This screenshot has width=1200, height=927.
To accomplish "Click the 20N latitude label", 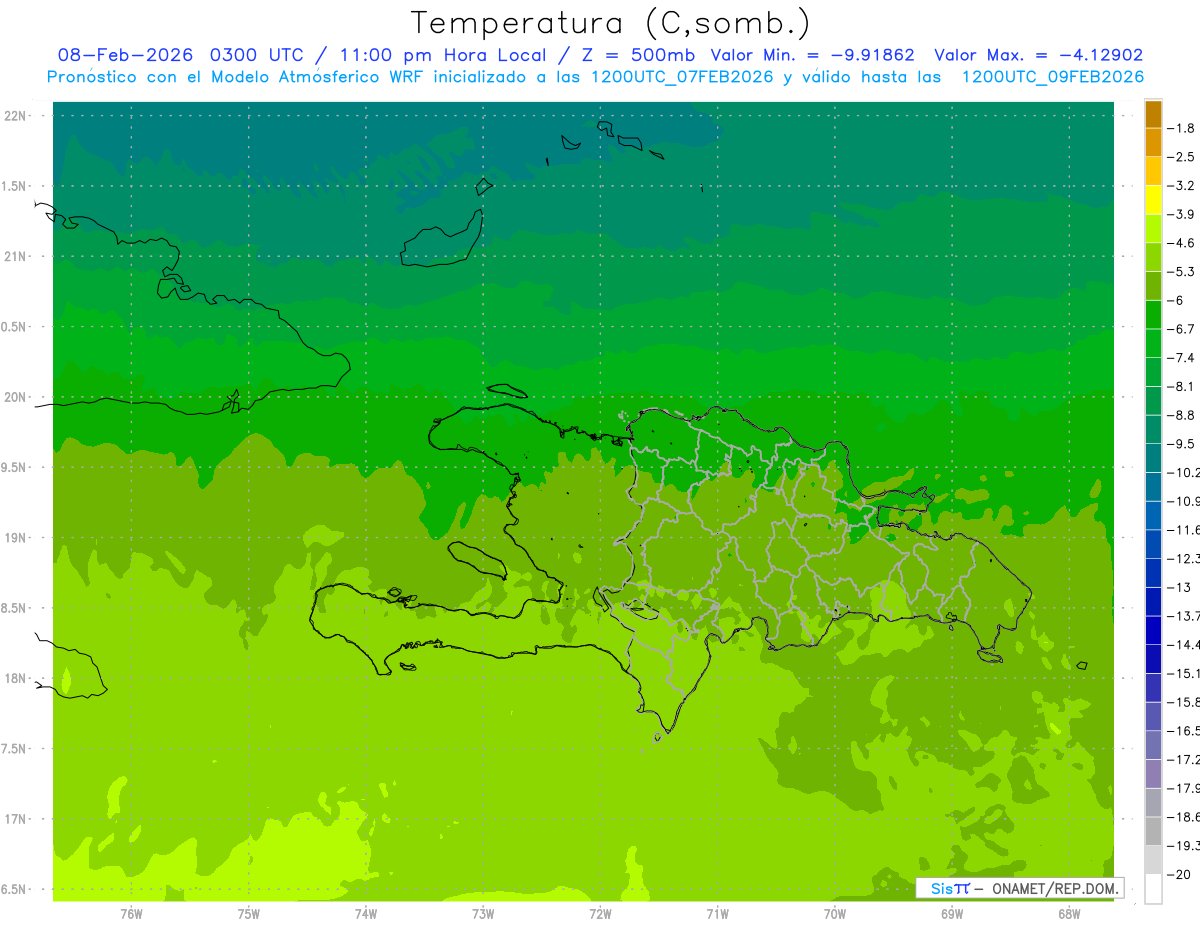I will point(17,397).
